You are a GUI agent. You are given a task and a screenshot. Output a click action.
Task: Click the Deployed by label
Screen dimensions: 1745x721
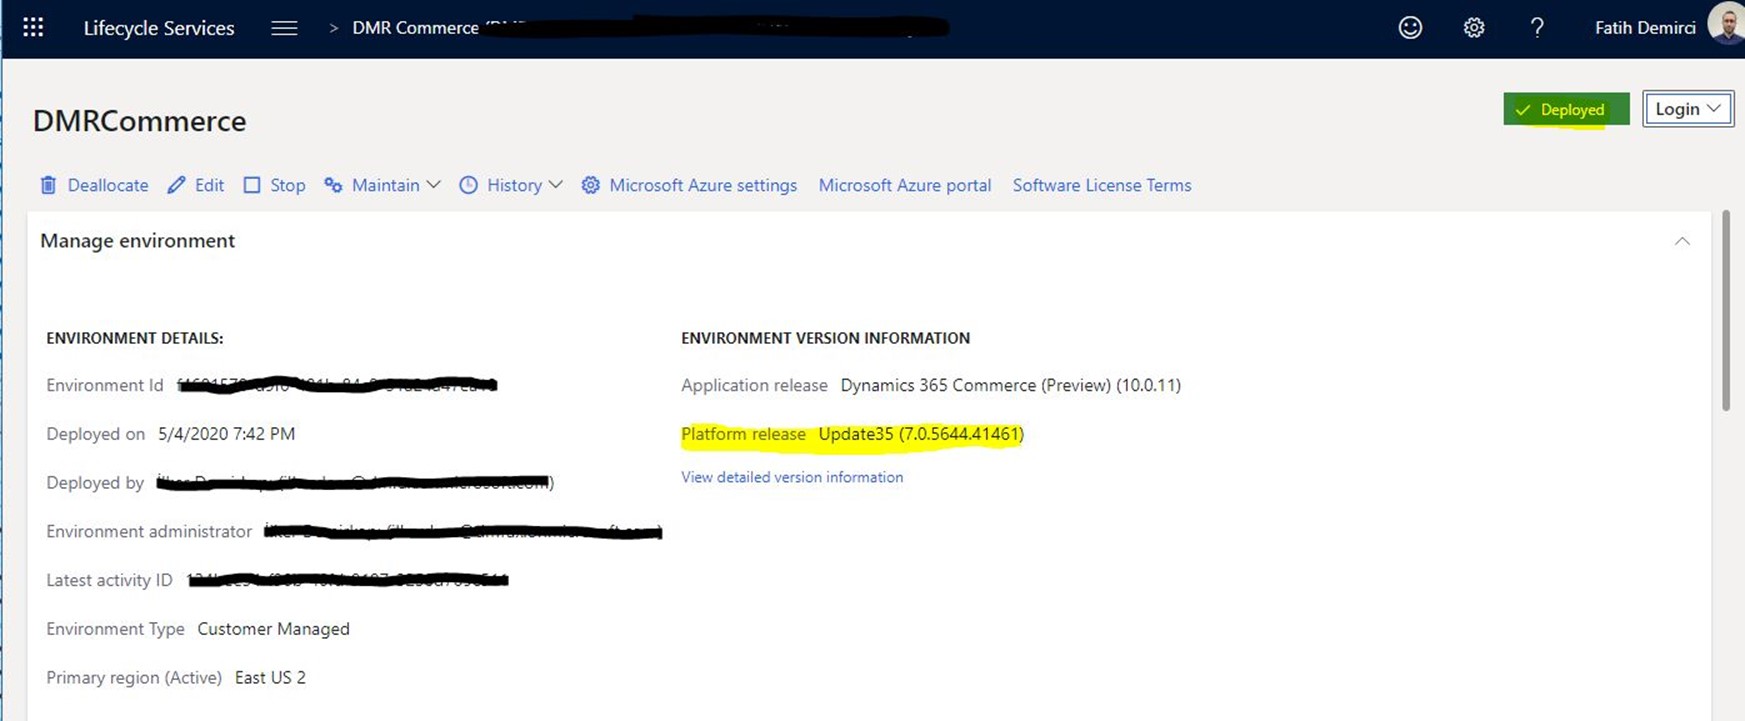(95, 482)
